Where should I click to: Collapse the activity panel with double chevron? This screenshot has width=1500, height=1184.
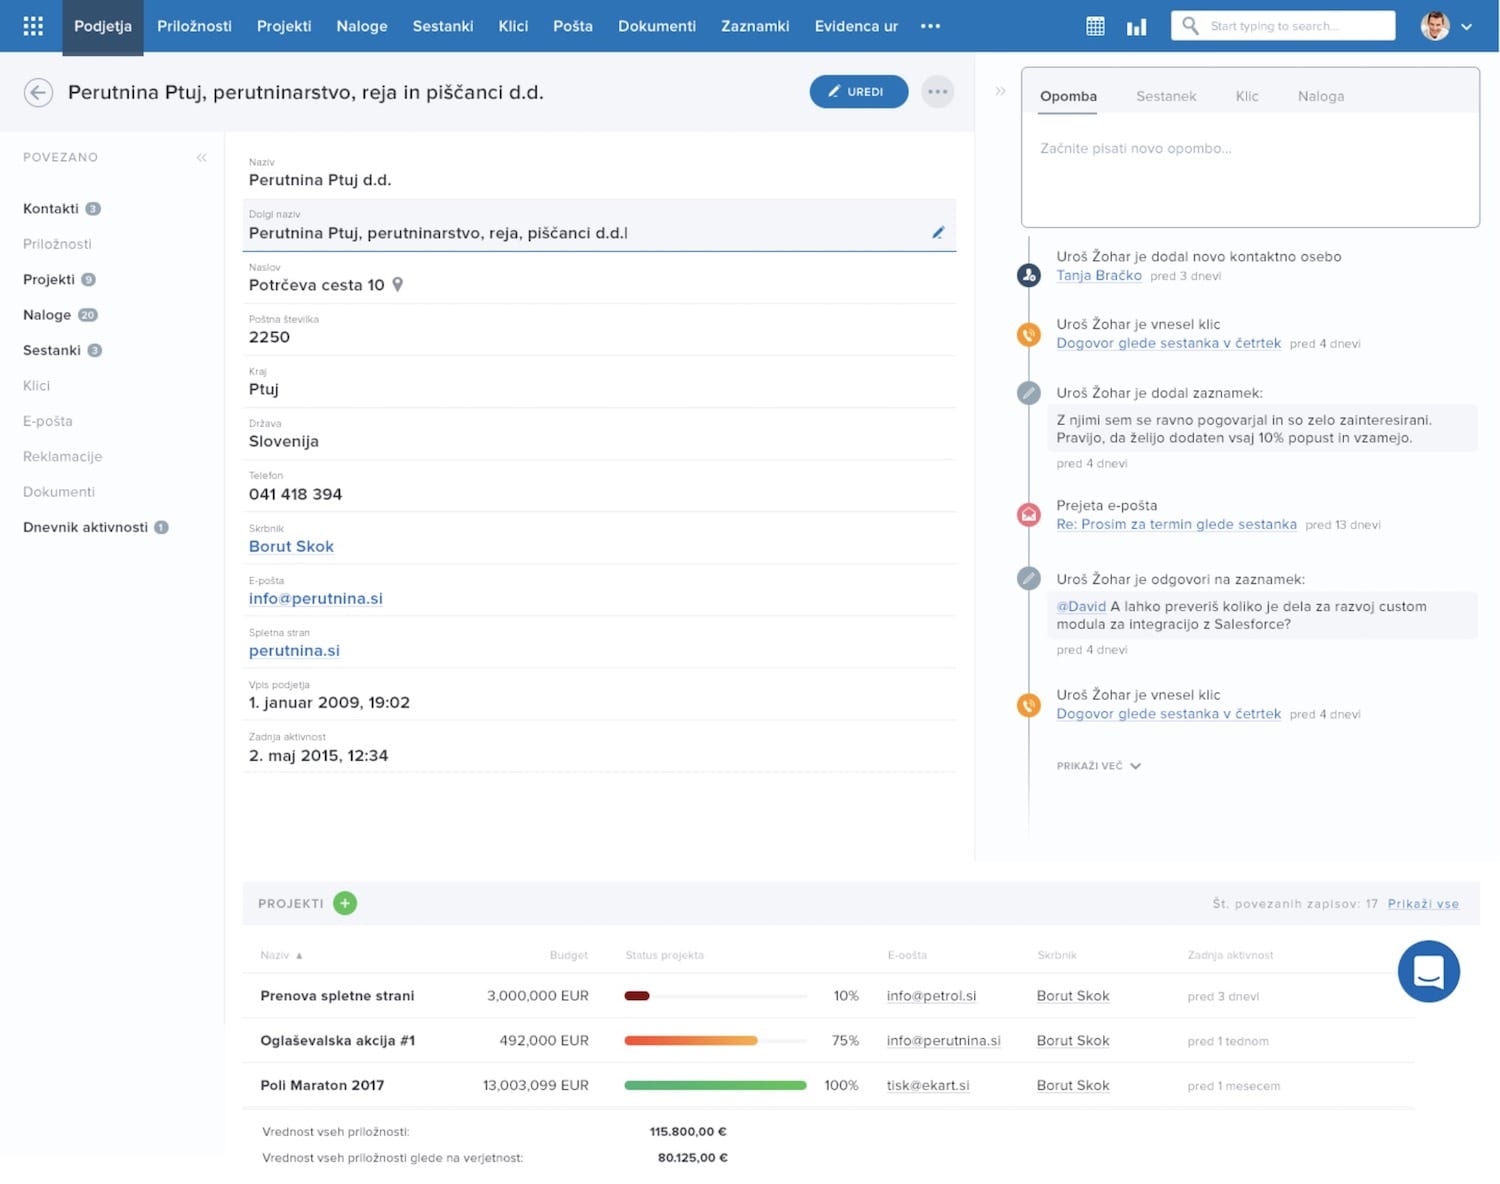[x=1000, y=91]
